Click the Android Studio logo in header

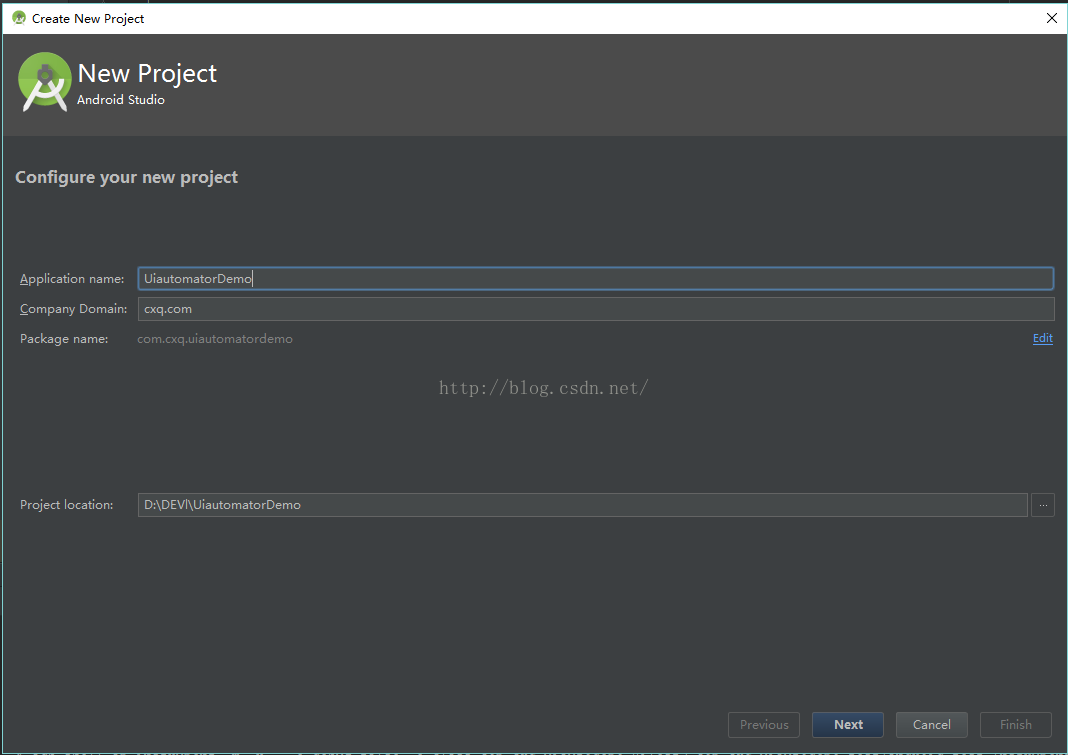click(44, 82)
